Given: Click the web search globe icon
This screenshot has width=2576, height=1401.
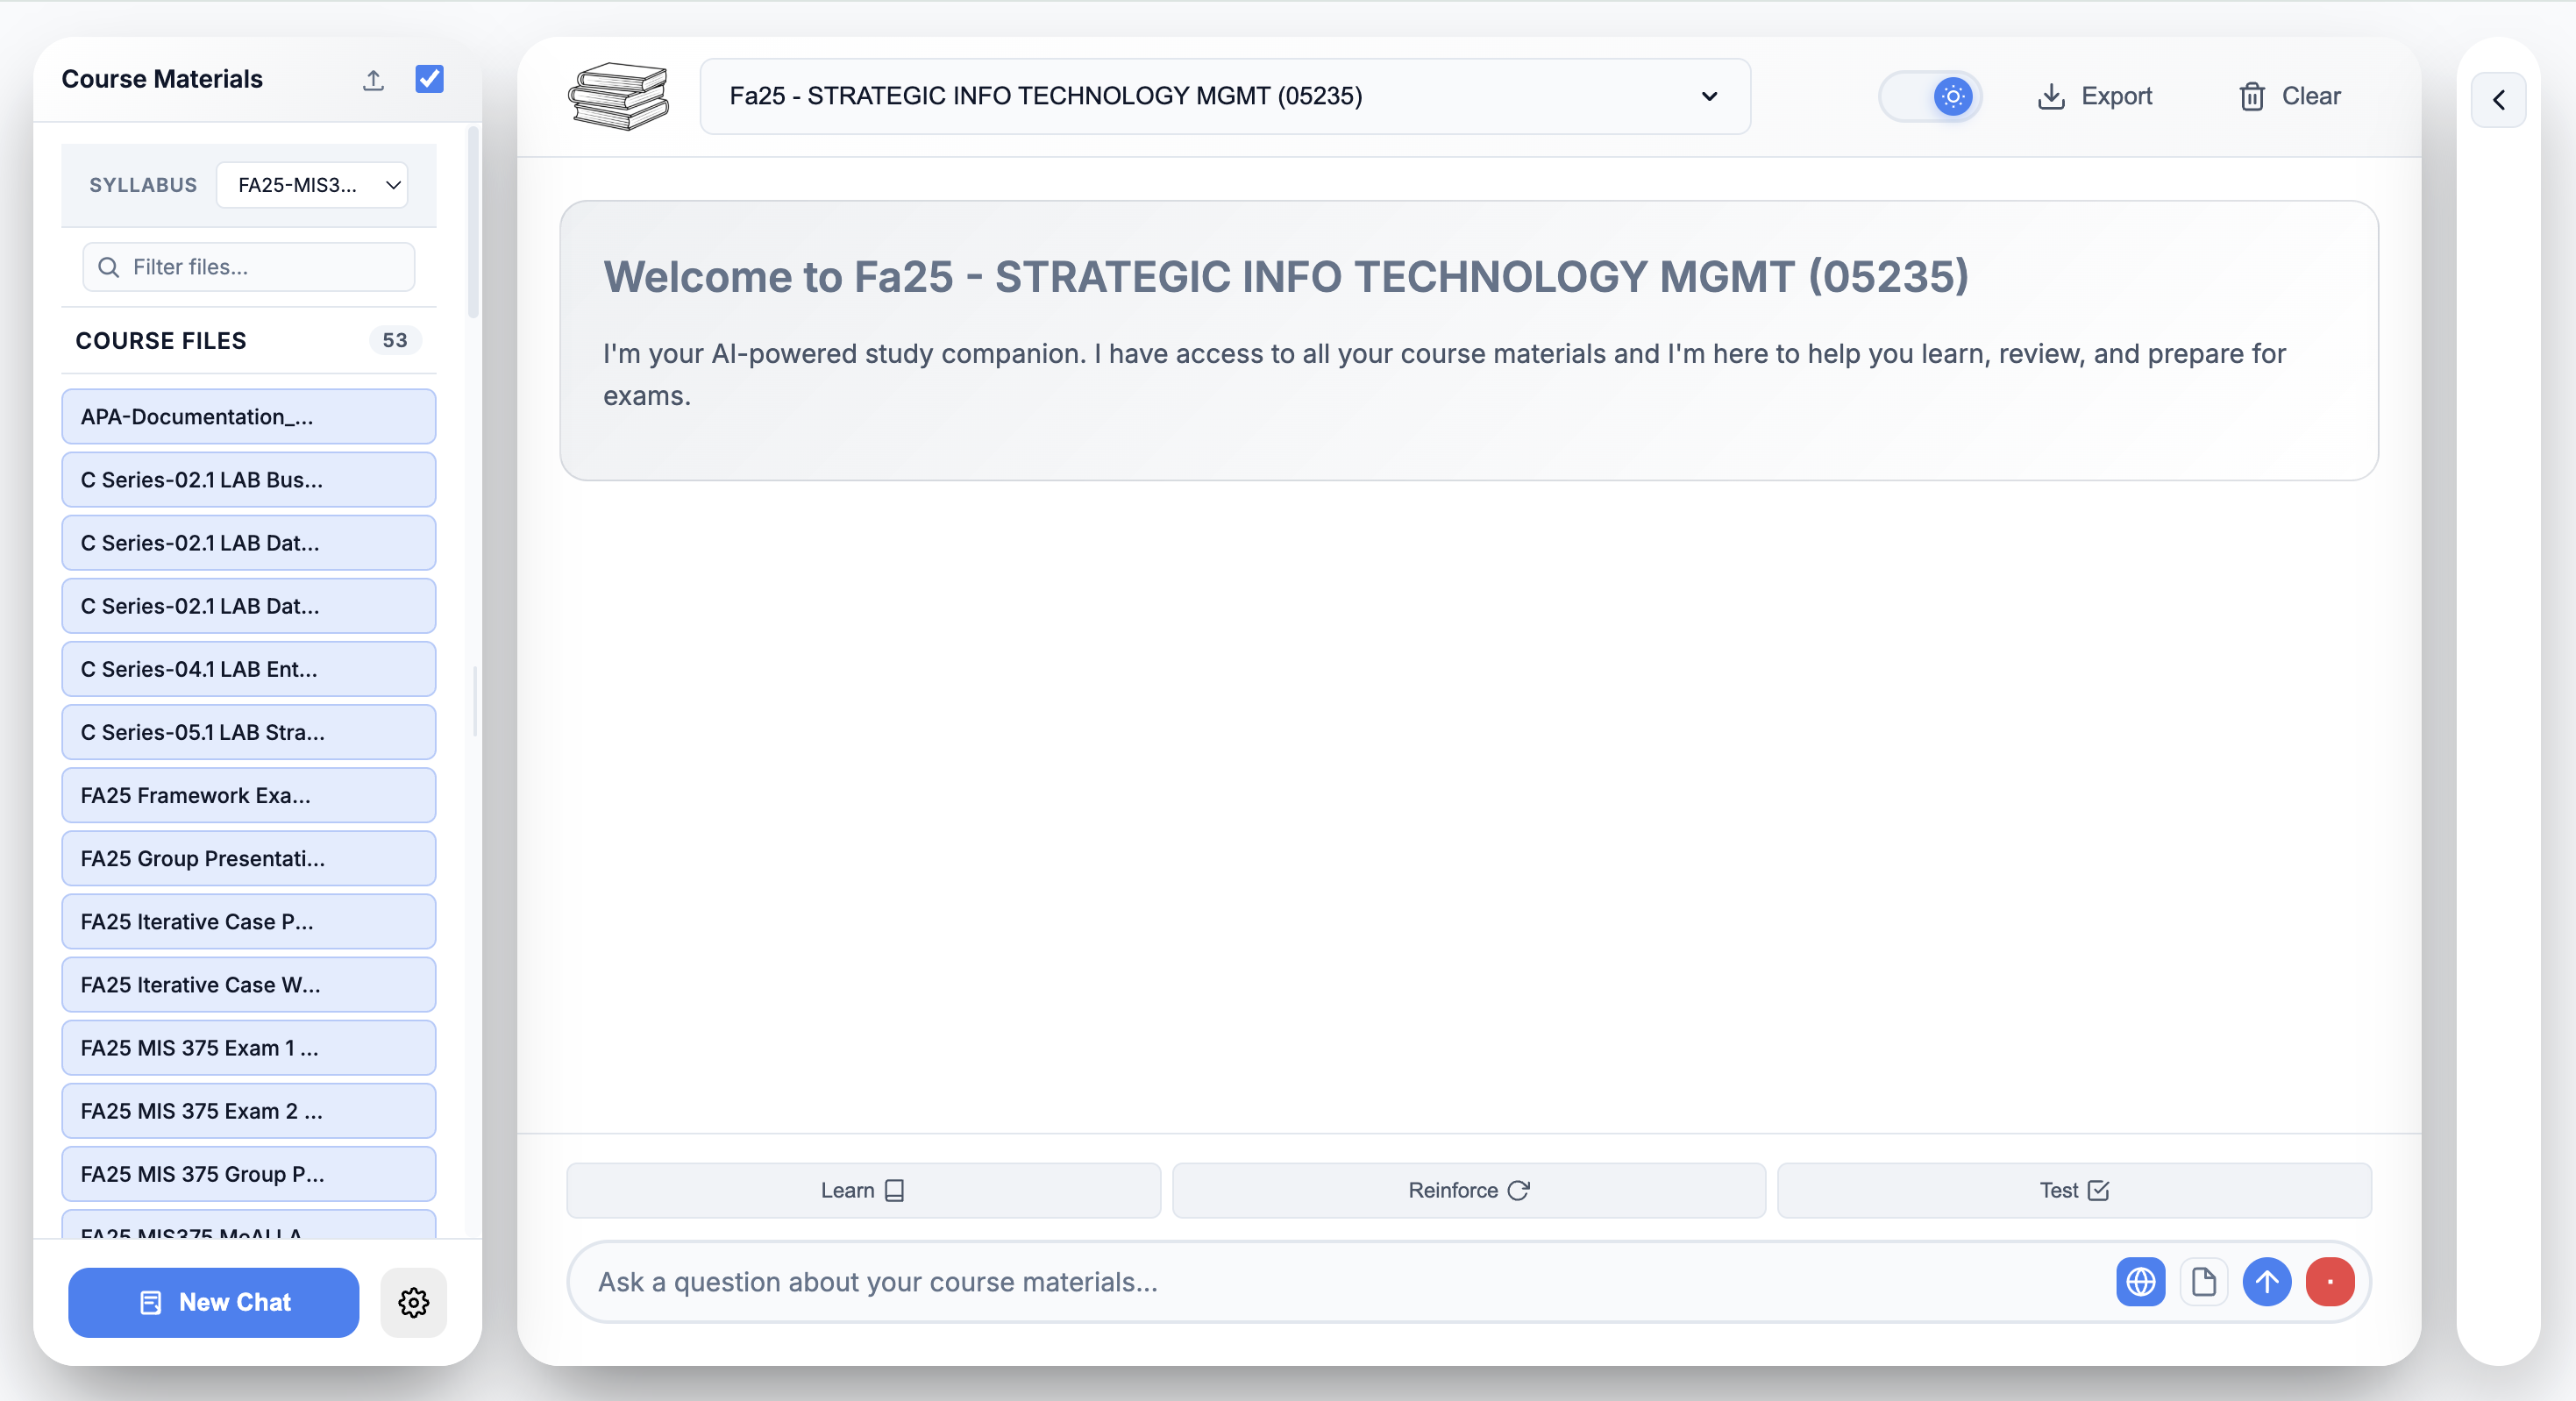Looking at the screenshot, I should click(x=2140, y=1282).
